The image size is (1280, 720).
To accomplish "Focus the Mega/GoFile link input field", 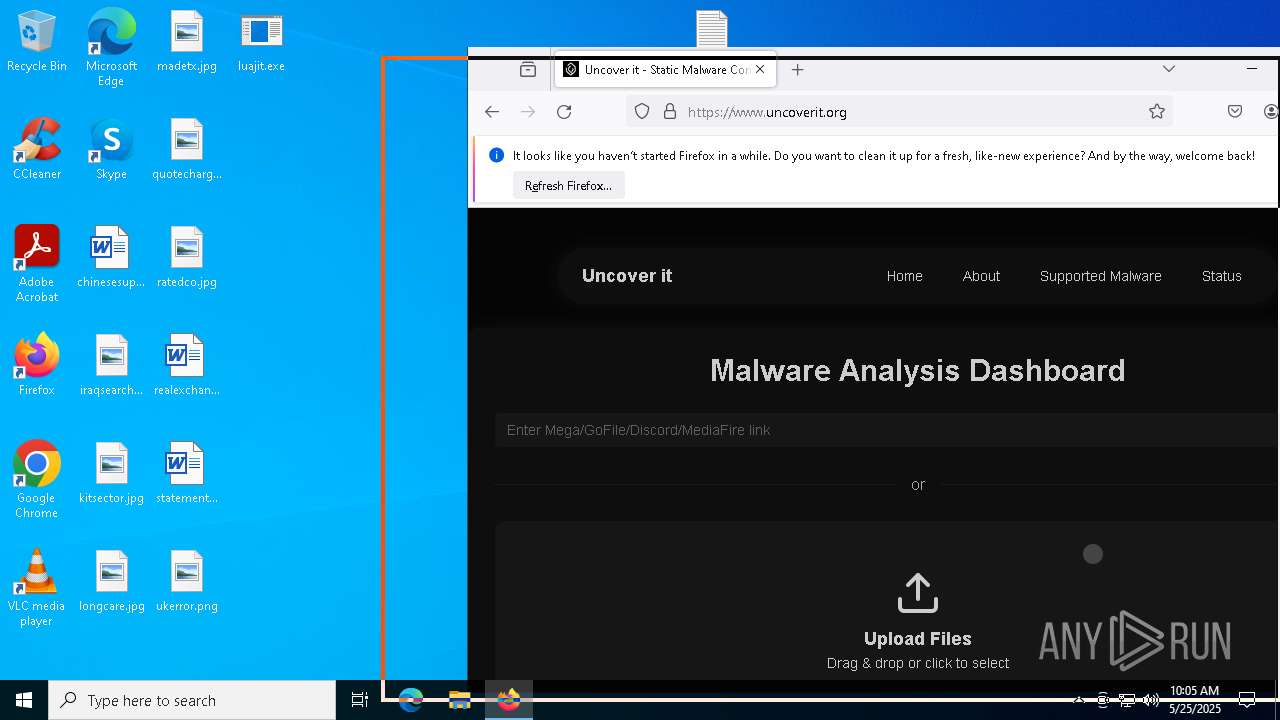I will (x=886, y=430).
